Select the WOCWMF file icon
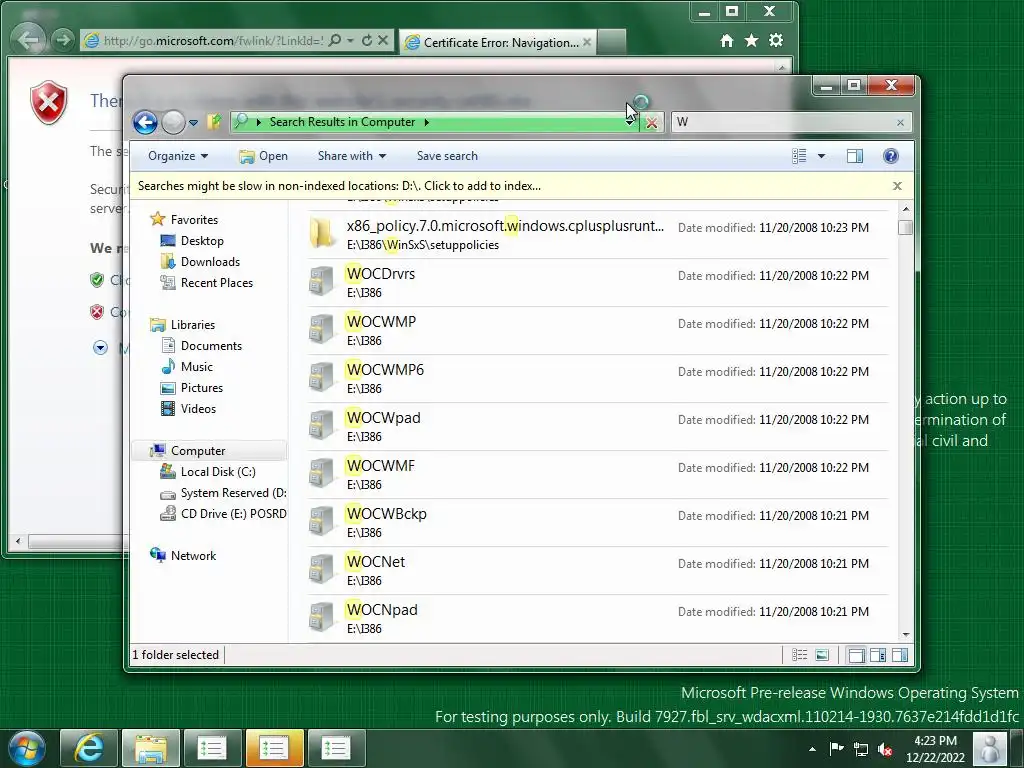The width and height of the screenshot is (1024, 768). tap(321, 473)
